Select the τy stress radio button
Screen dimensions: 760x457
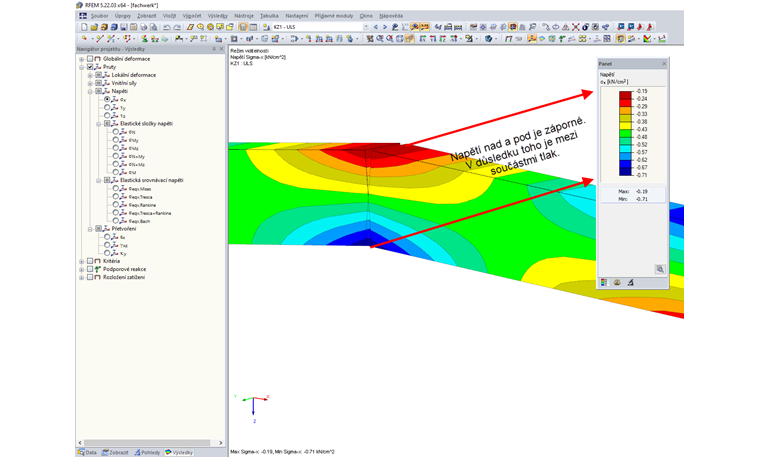[x=107, y=108]
